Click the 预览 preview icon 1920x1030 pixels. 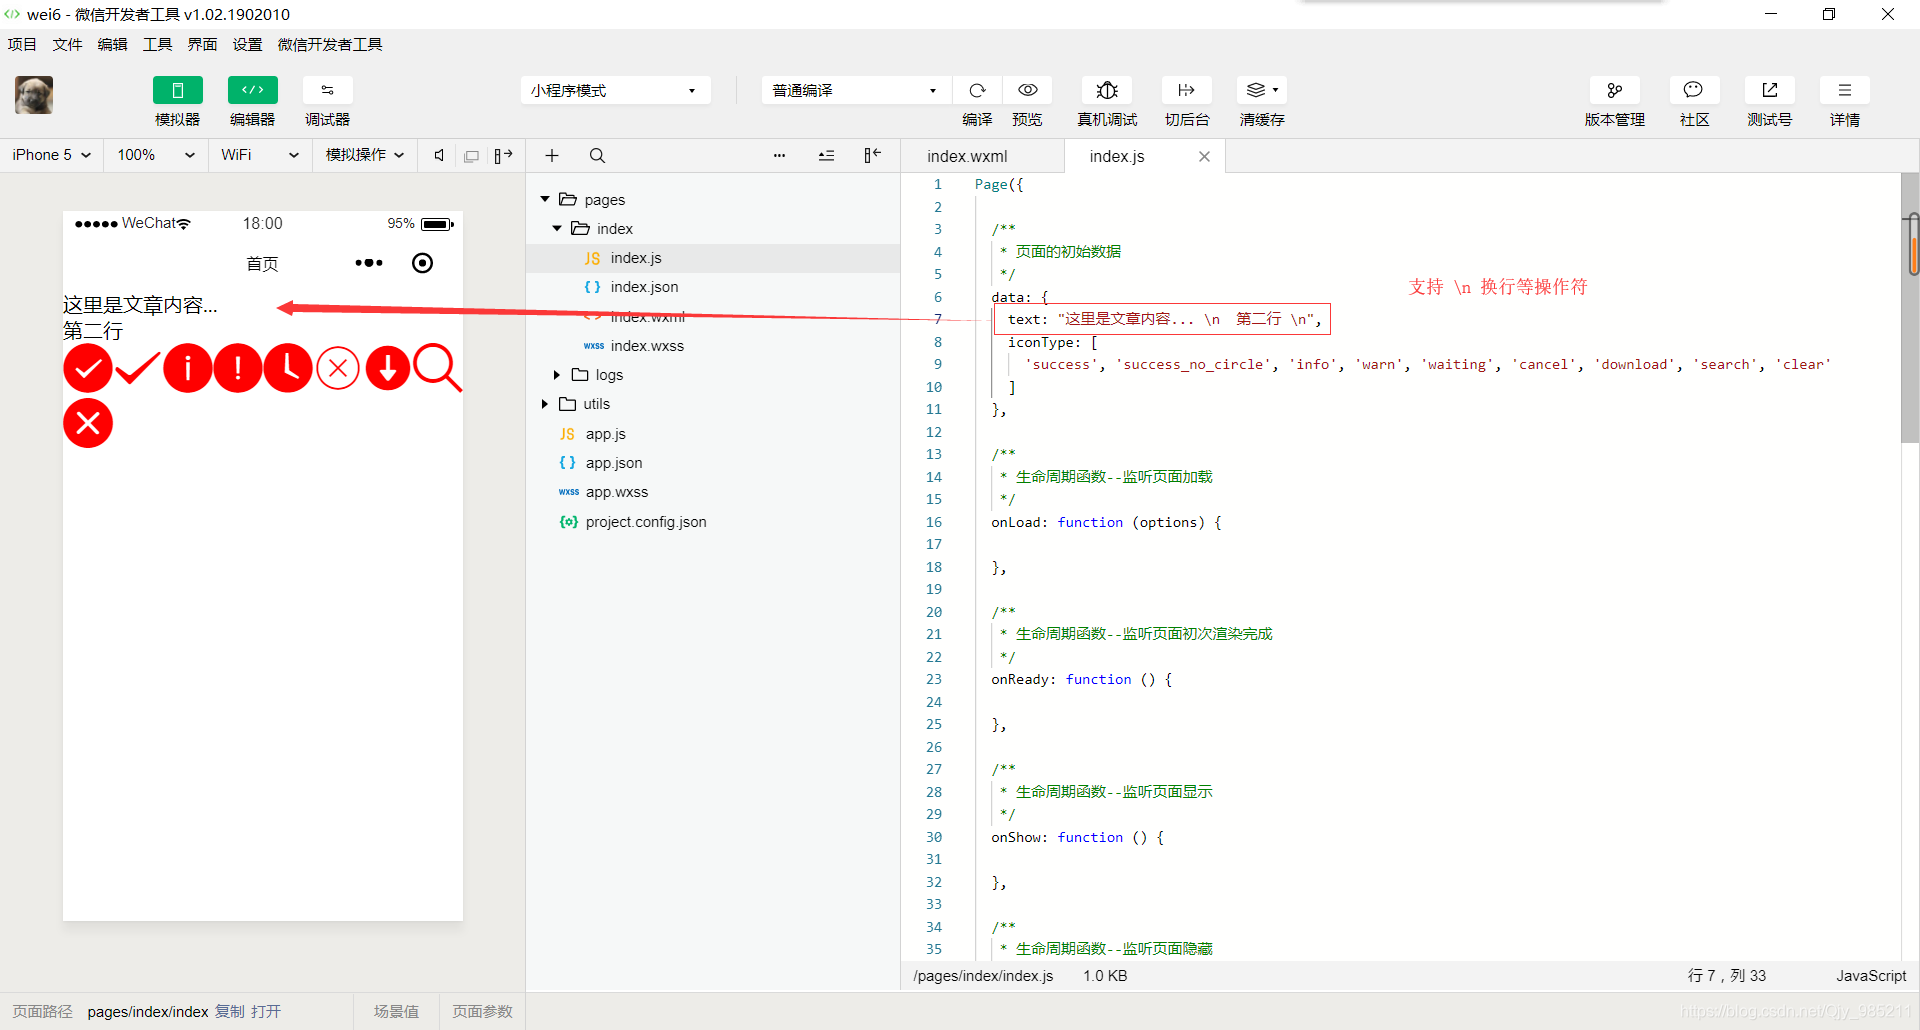pos(1029,90)
